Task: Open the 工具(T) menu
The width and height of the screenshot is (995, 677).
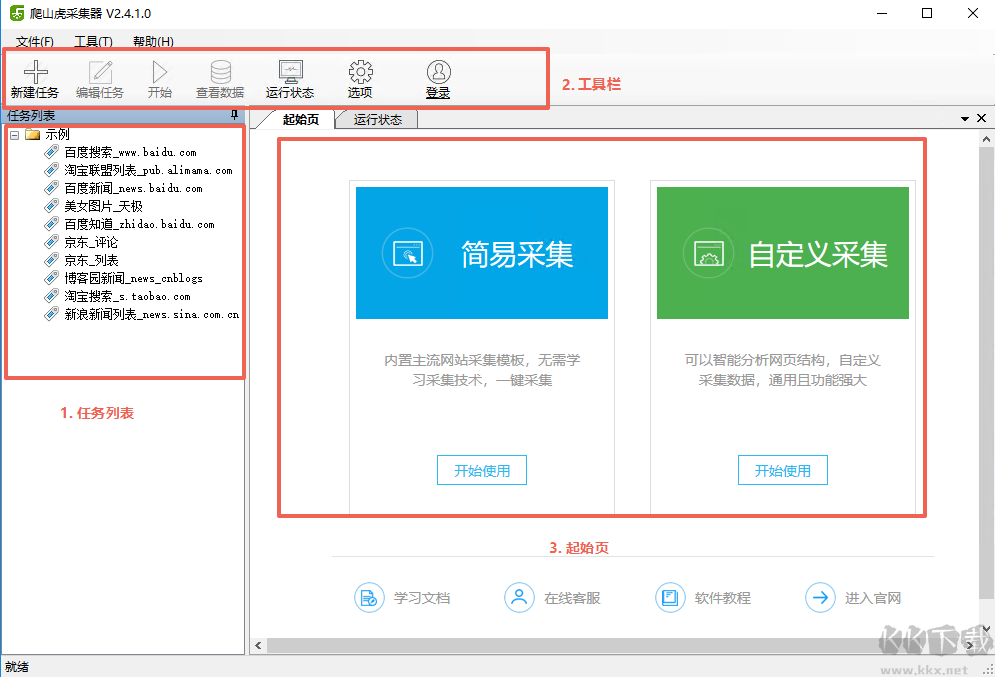Action: tap(93, 41)
